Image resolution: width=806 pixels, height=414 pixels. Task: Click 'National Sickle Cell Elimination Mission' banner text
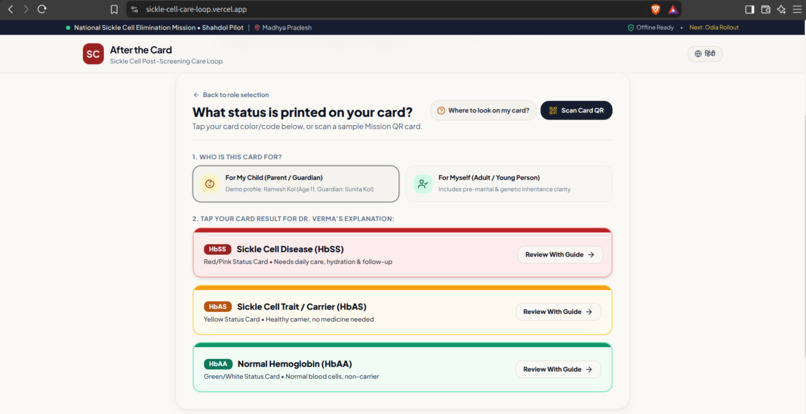pyautogui.click(x=135, y=28)
